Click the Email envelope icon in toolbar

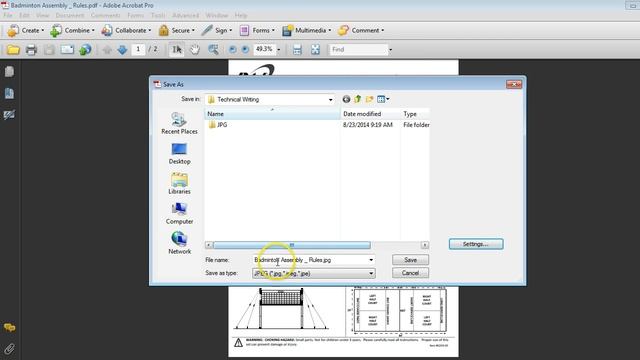click(x=67, y=50)
